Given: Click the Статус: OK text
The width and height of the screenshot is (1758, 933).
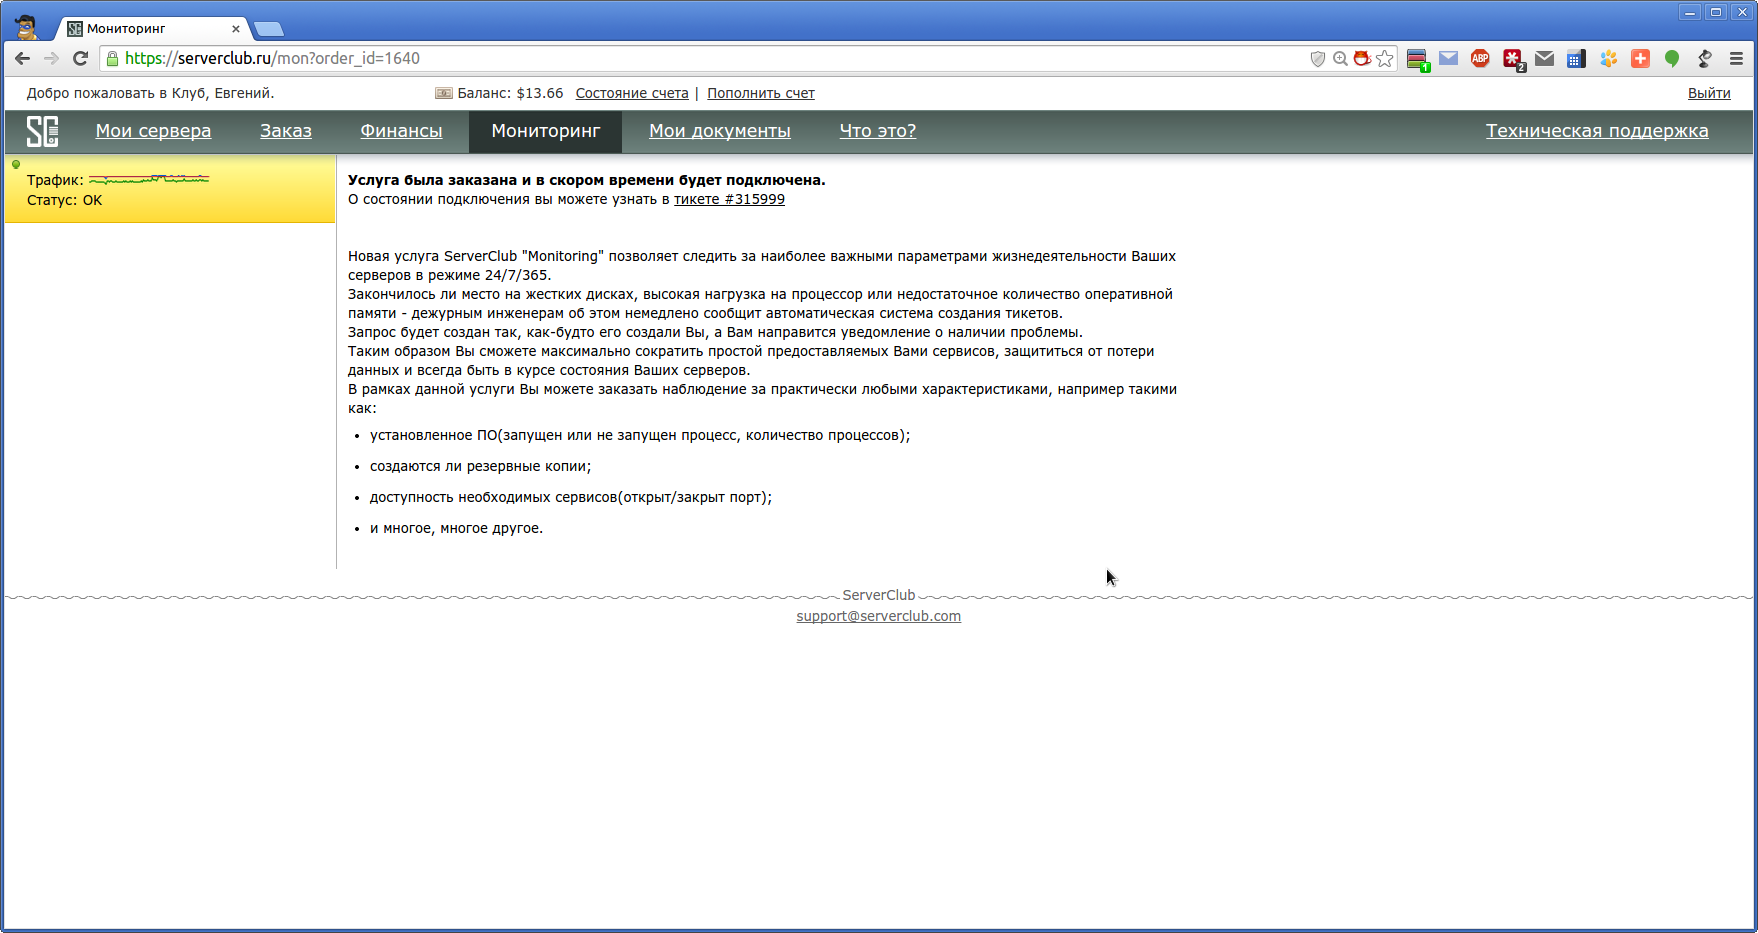Looking at the screenshot, I should tap(64, 200).
